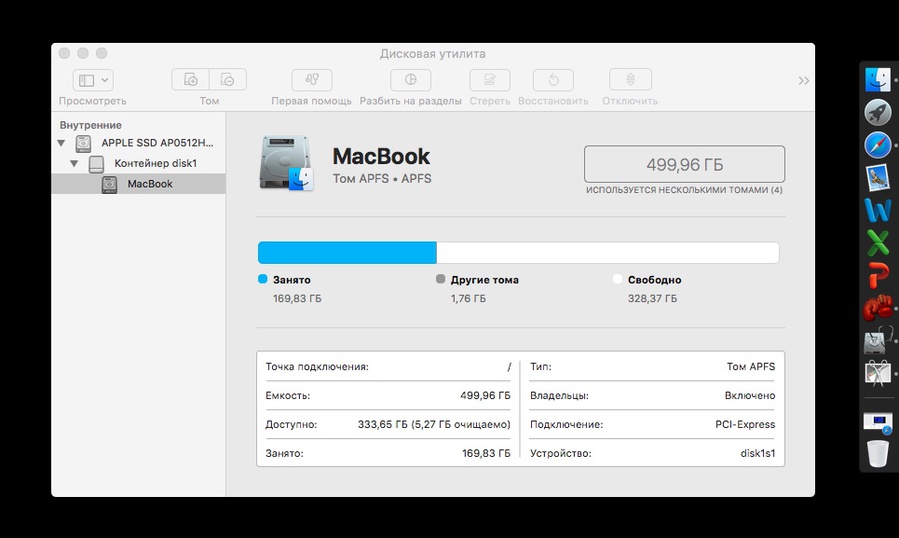Screen dimensions: 899x538
Task: Click the Включено owners value
Action: coord(750,396)
